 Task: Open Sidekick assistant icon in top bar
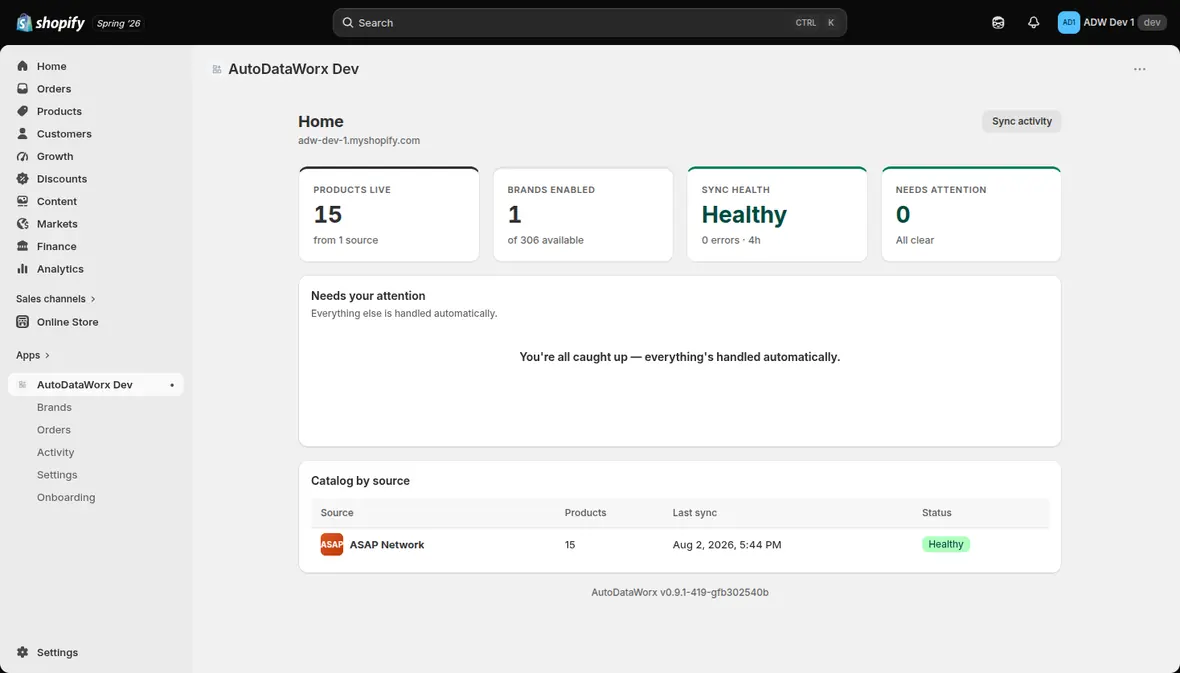998,23
